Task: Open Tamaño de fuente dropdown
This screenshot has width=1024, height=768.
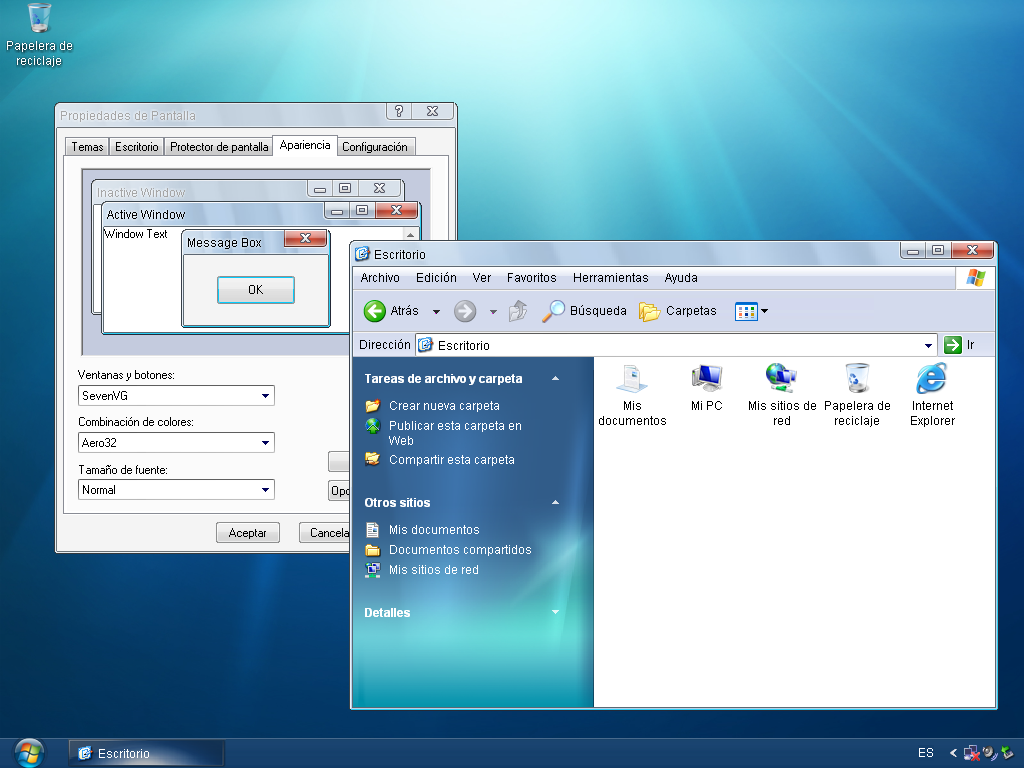Action: [265, 490]
